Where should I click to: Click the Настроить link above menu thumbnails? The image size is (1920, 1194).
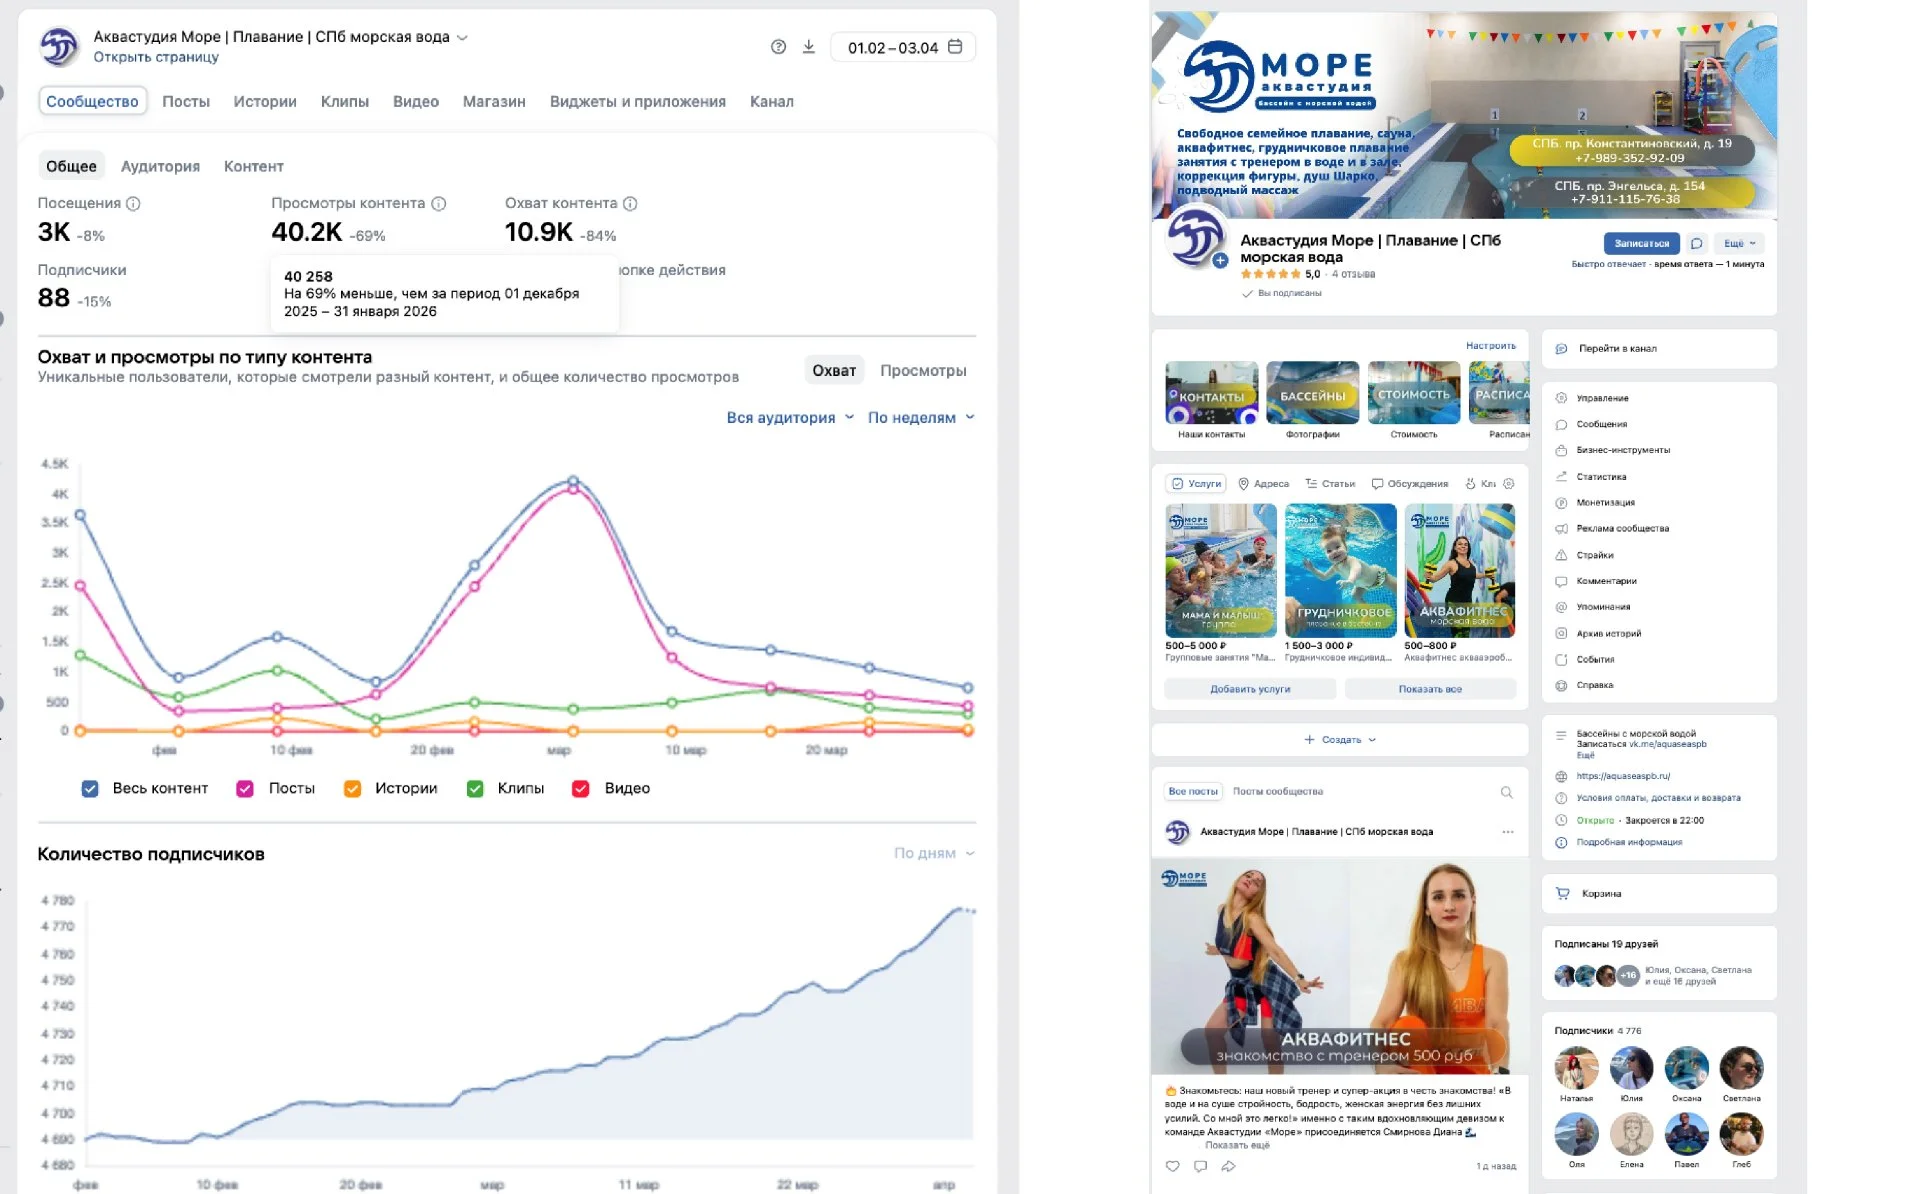1490,346
